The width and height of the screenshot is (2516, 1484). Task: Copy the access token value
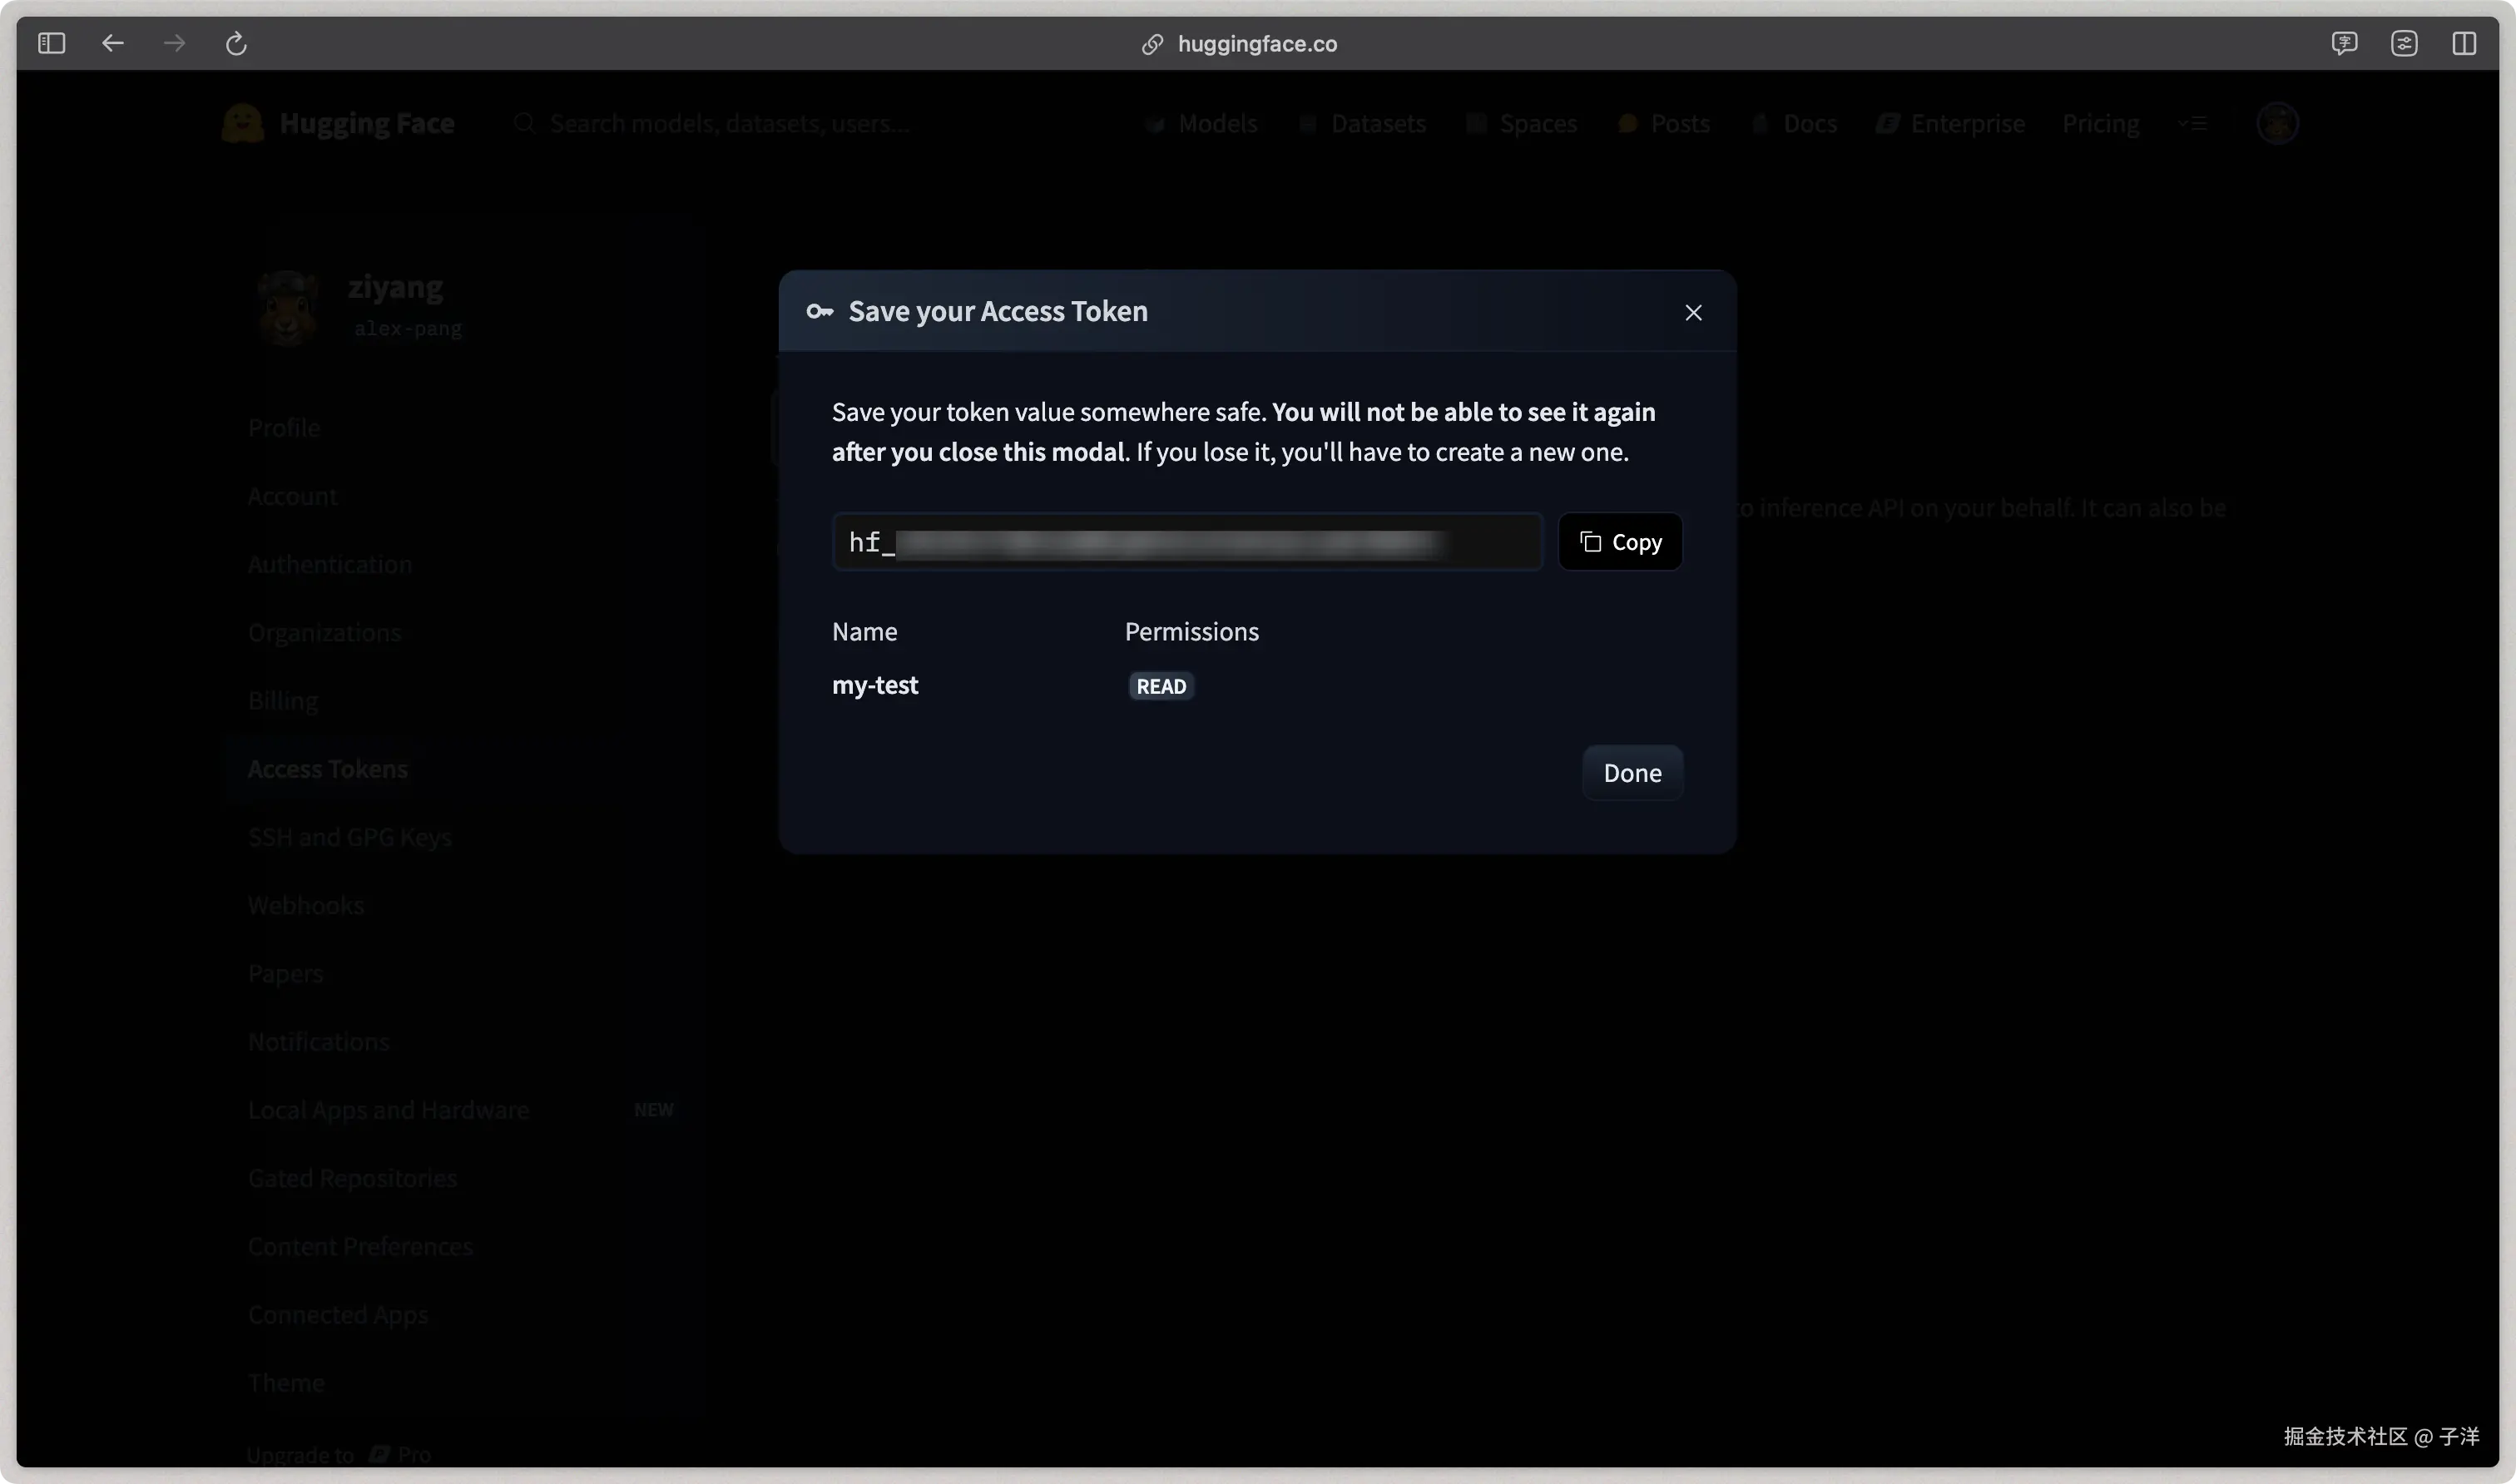click(1620, 541)
